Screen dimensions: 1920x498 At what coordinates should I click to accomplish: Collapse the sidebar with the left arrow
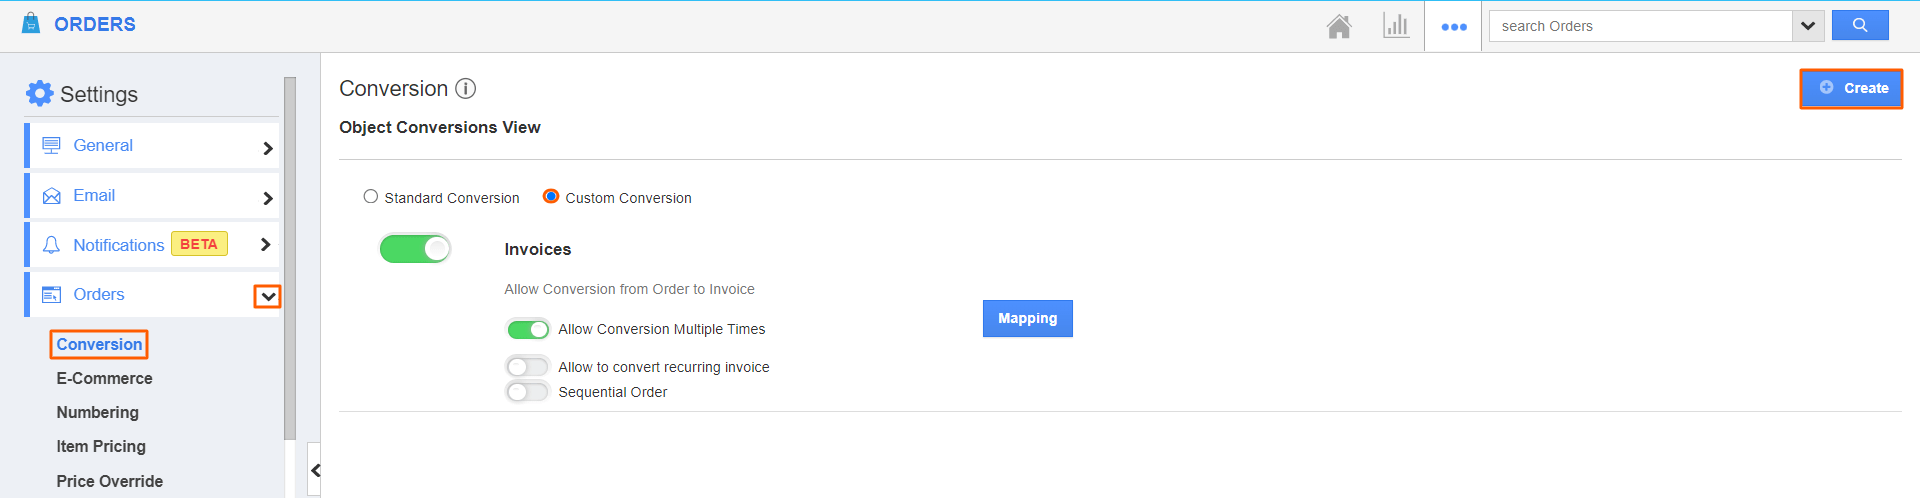pos(315,470)
